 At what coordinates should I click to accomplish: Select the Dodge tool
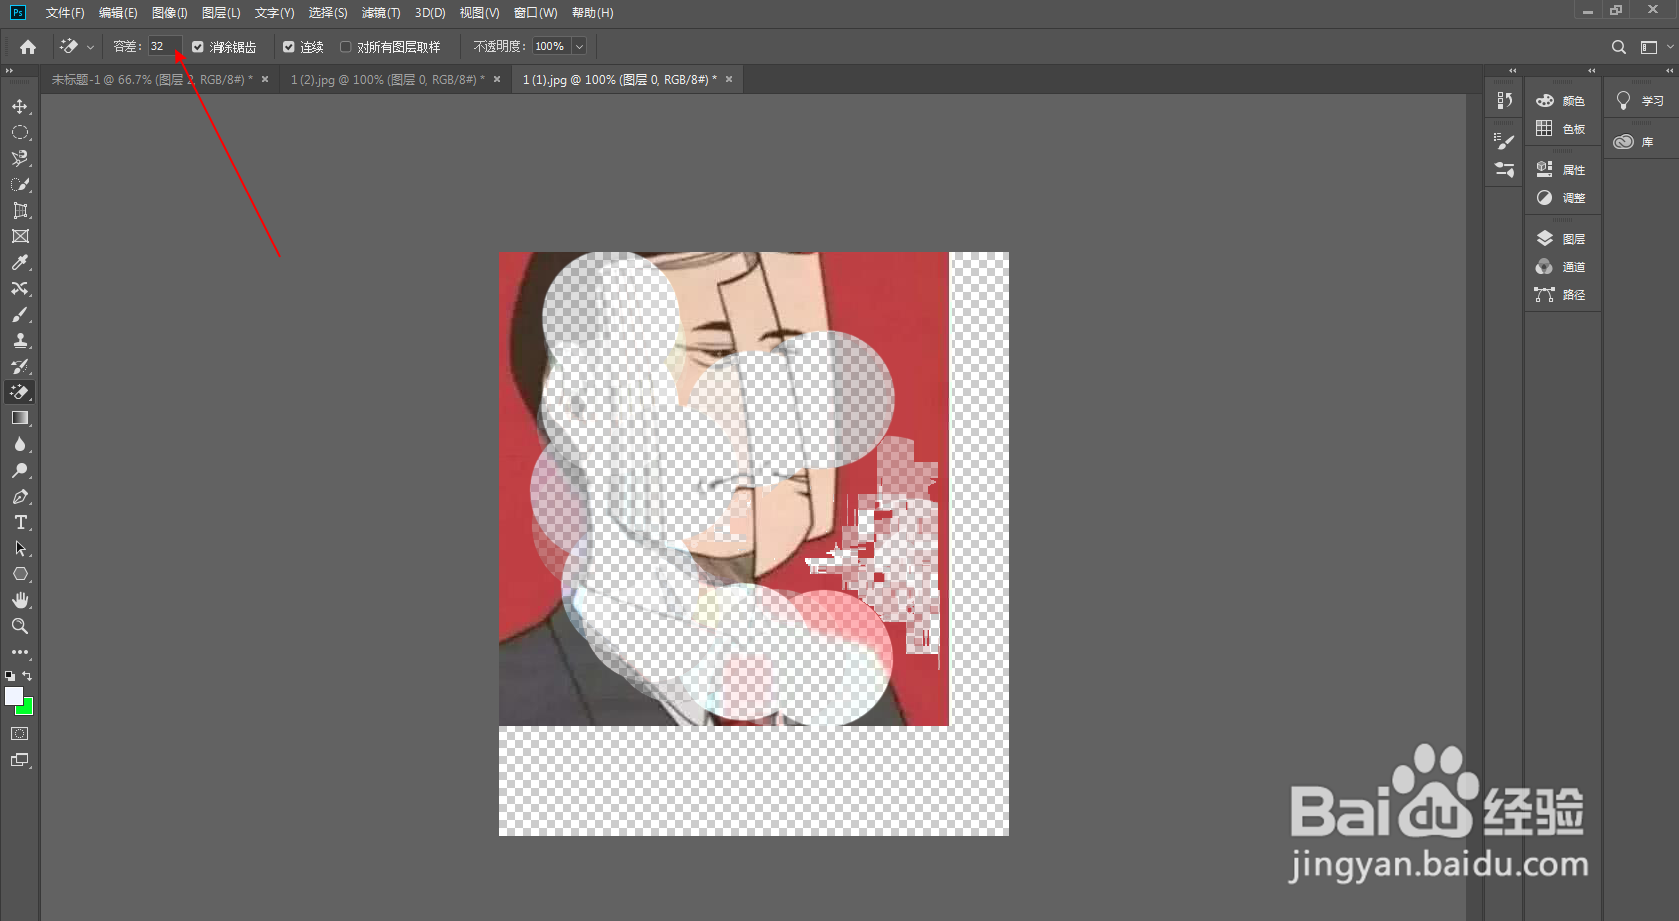20,470
